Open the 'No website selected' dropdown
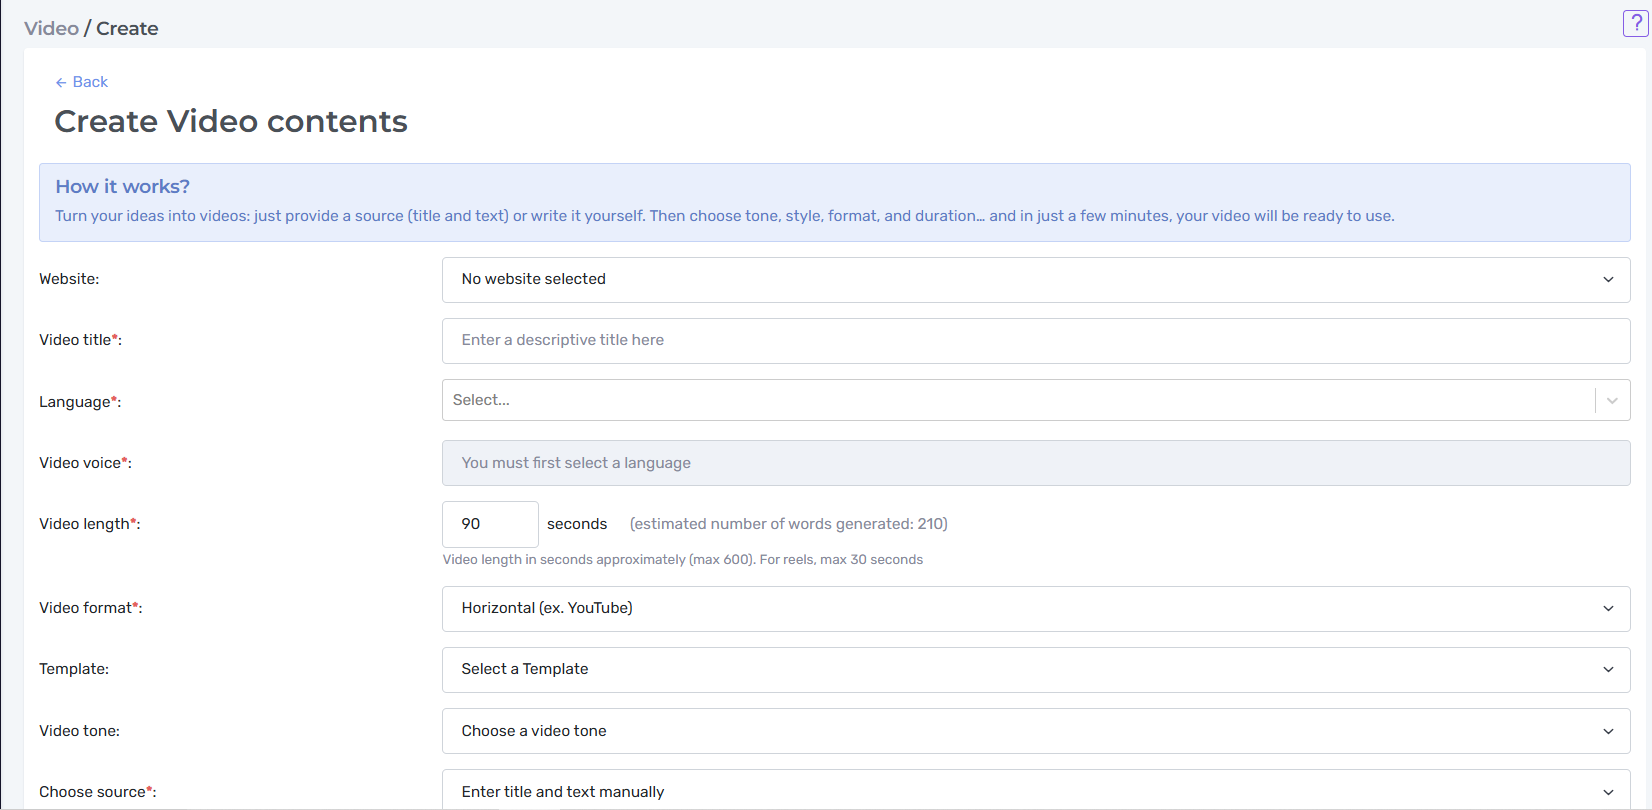Image resolution: width=1652 pixels, height=810 pixels. click(1036, 280)
